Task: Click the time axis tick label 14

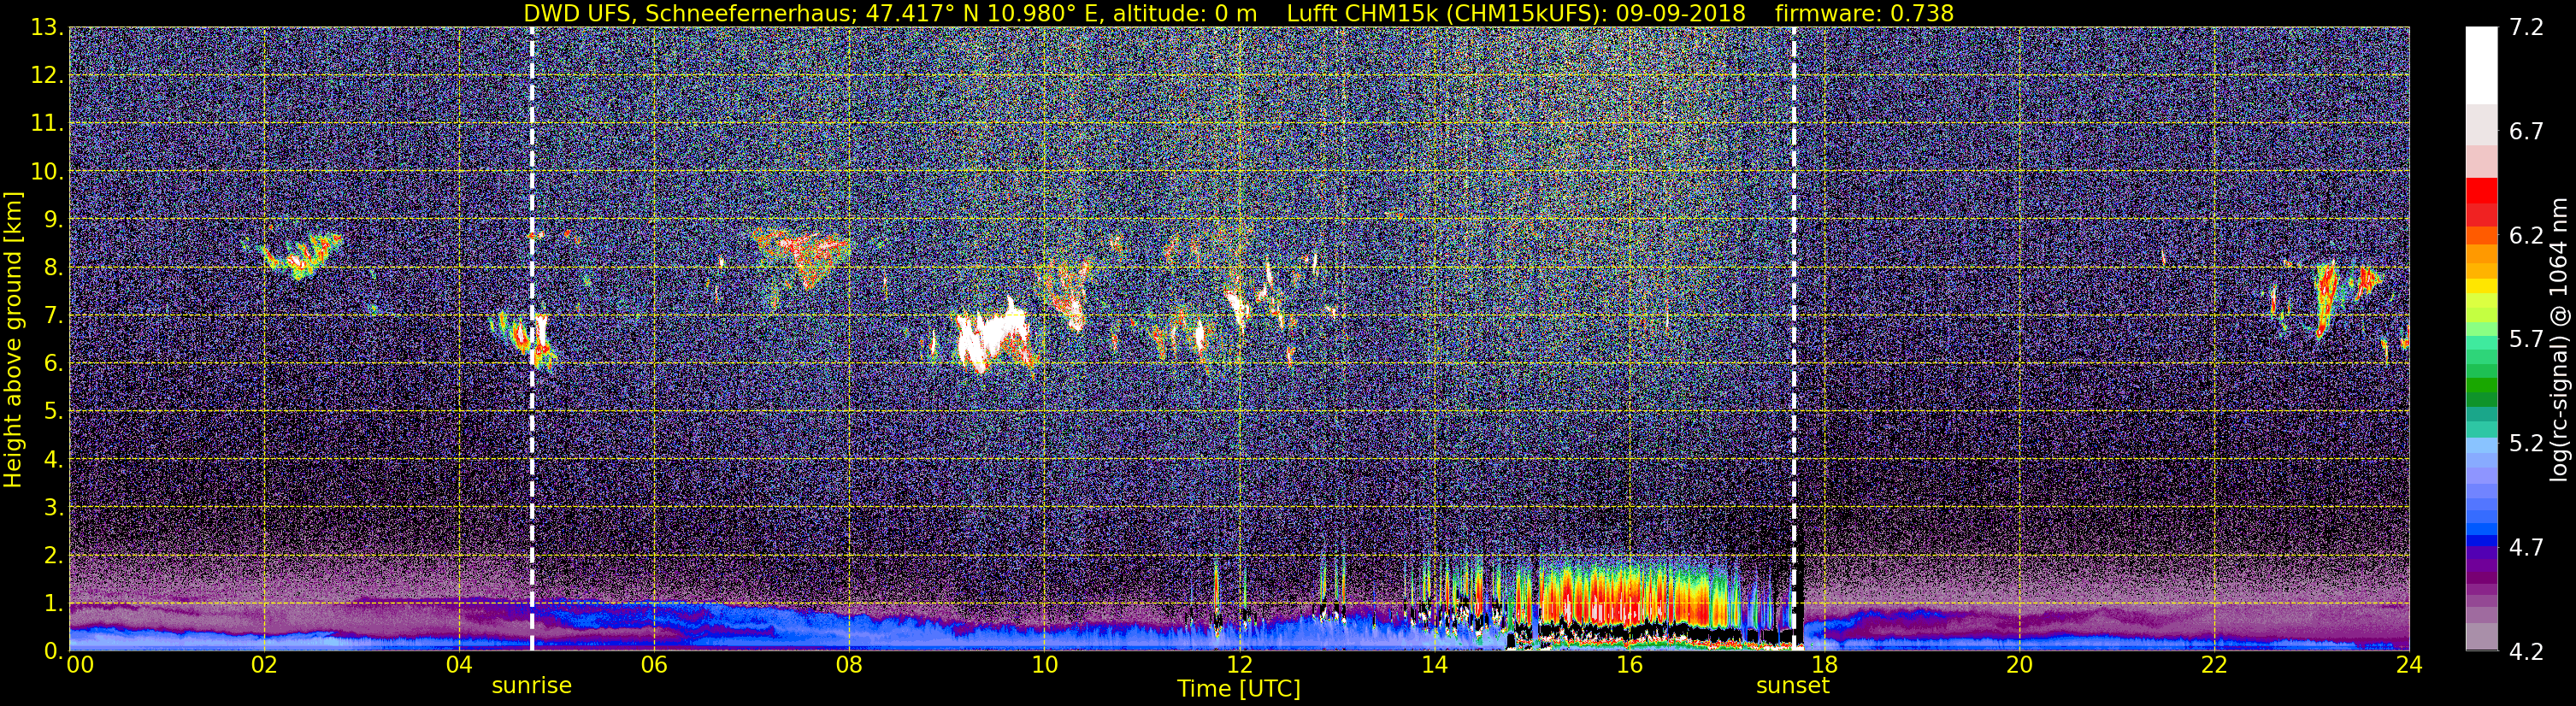Action: tap(1433, 666)
